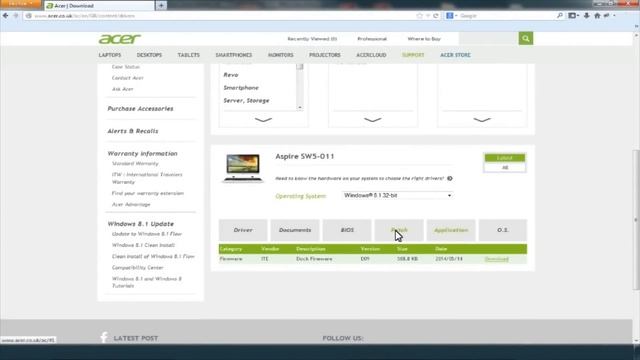Click the Acer logo
Screen dimensions: 640x360
click(x=120, y=39)
